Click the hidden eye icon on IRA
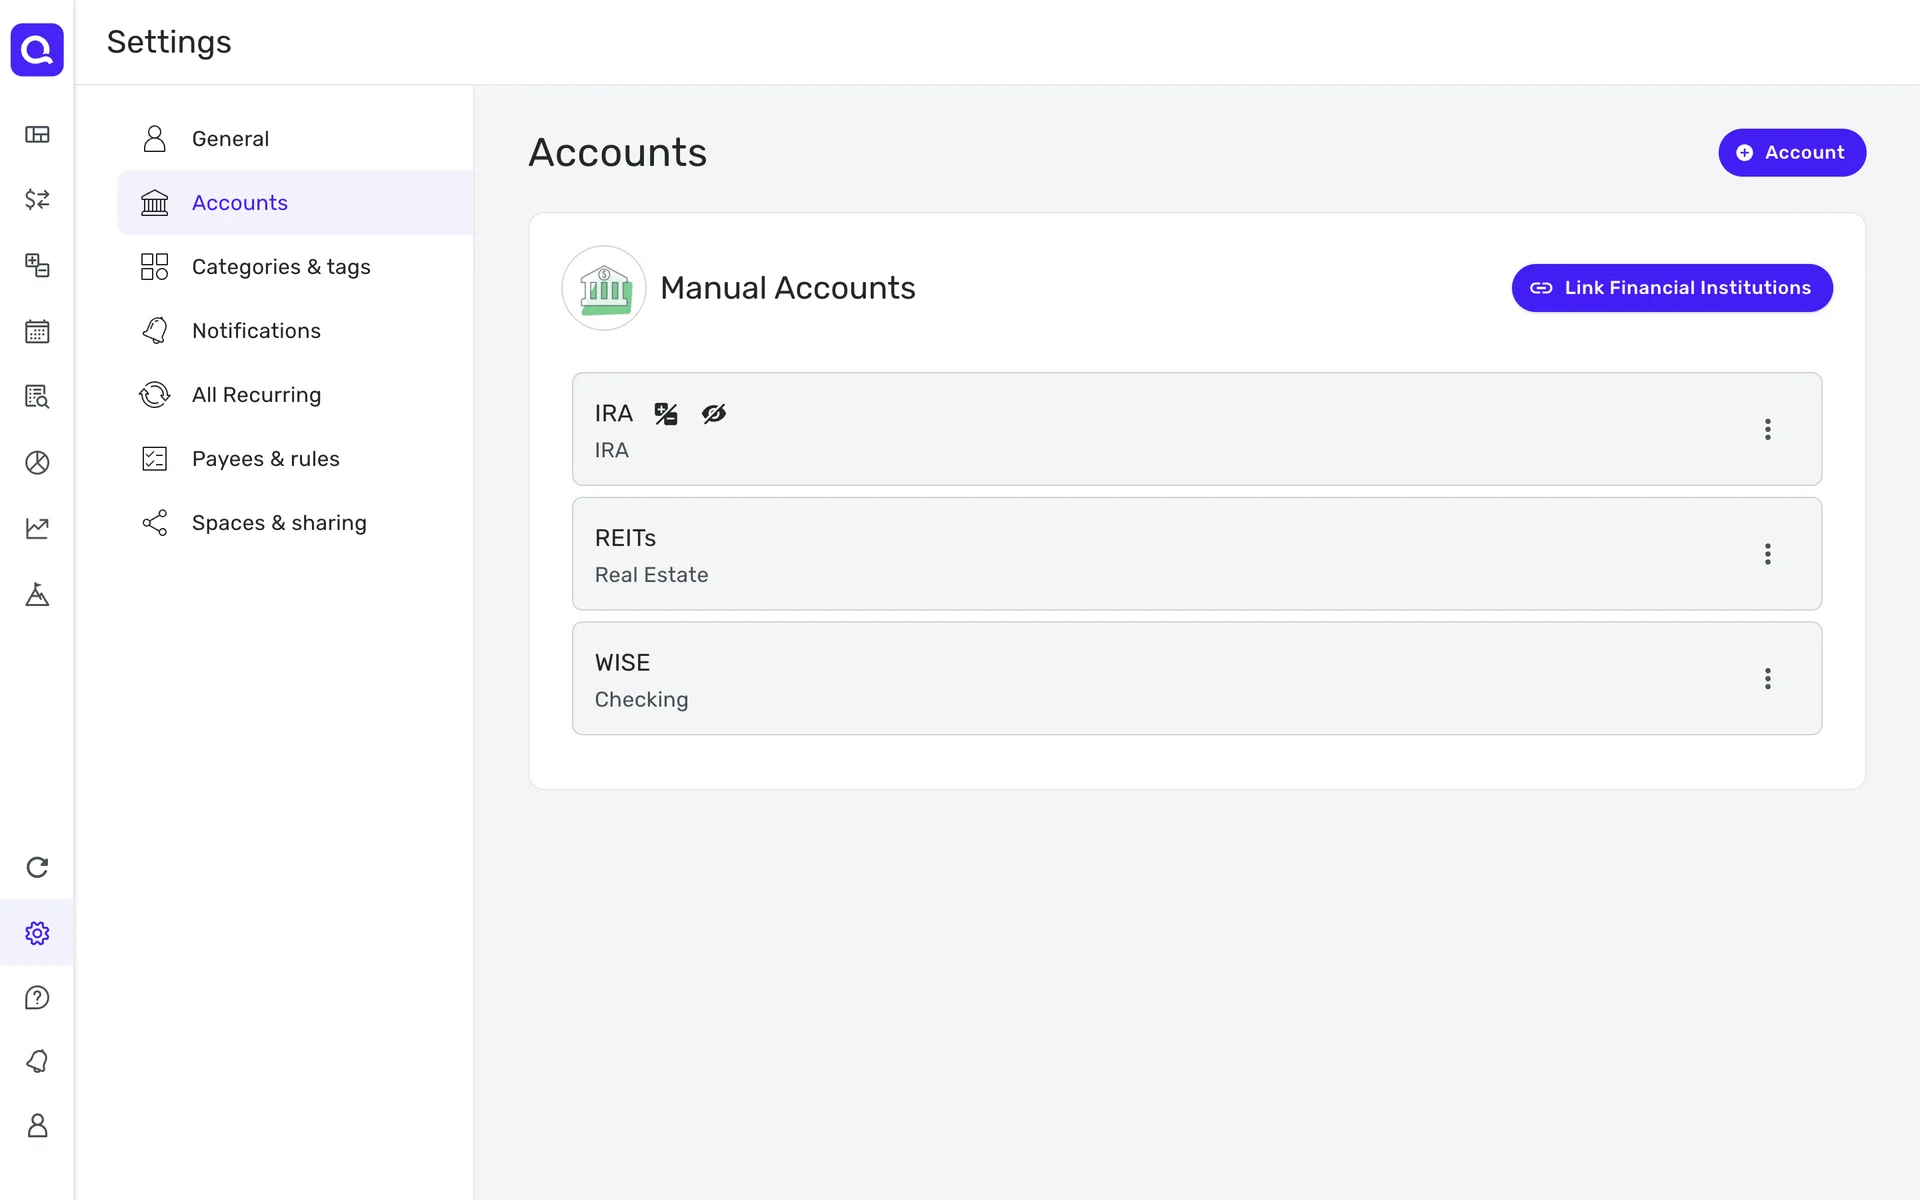The image size is (1920, 1200). [x=713, y=414]
